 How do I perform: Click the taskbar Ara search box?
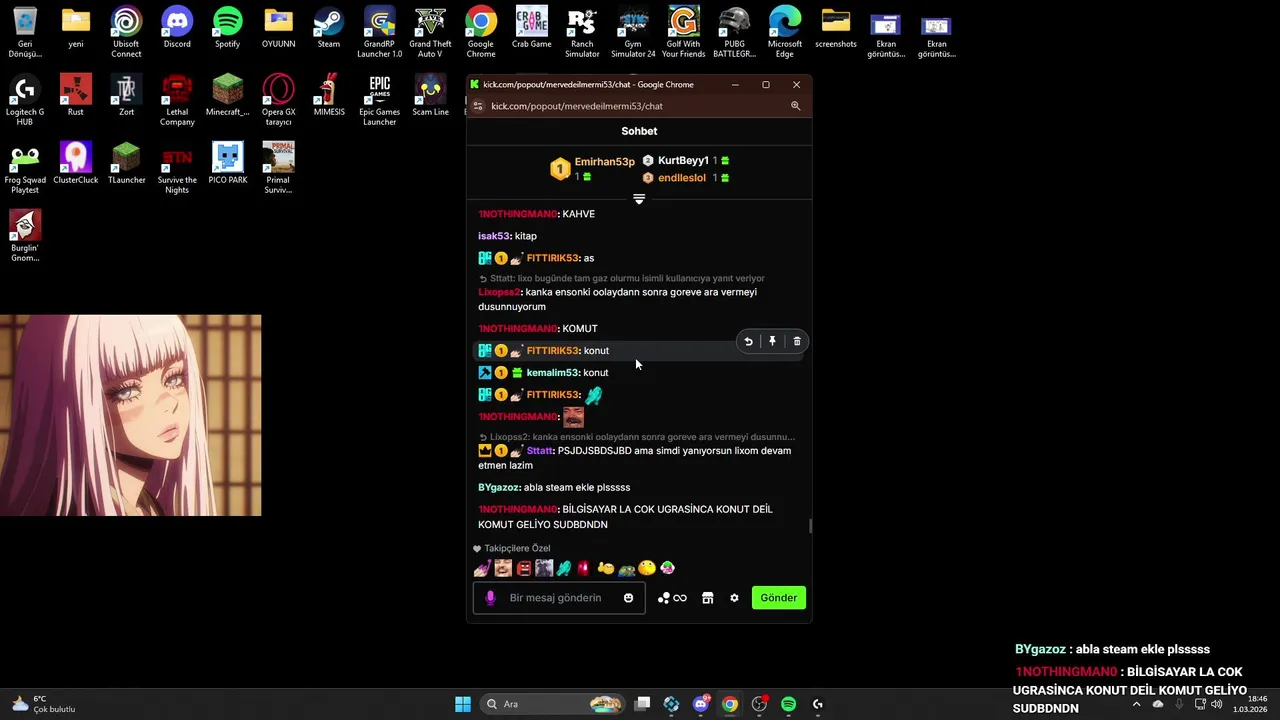[553, 704]
